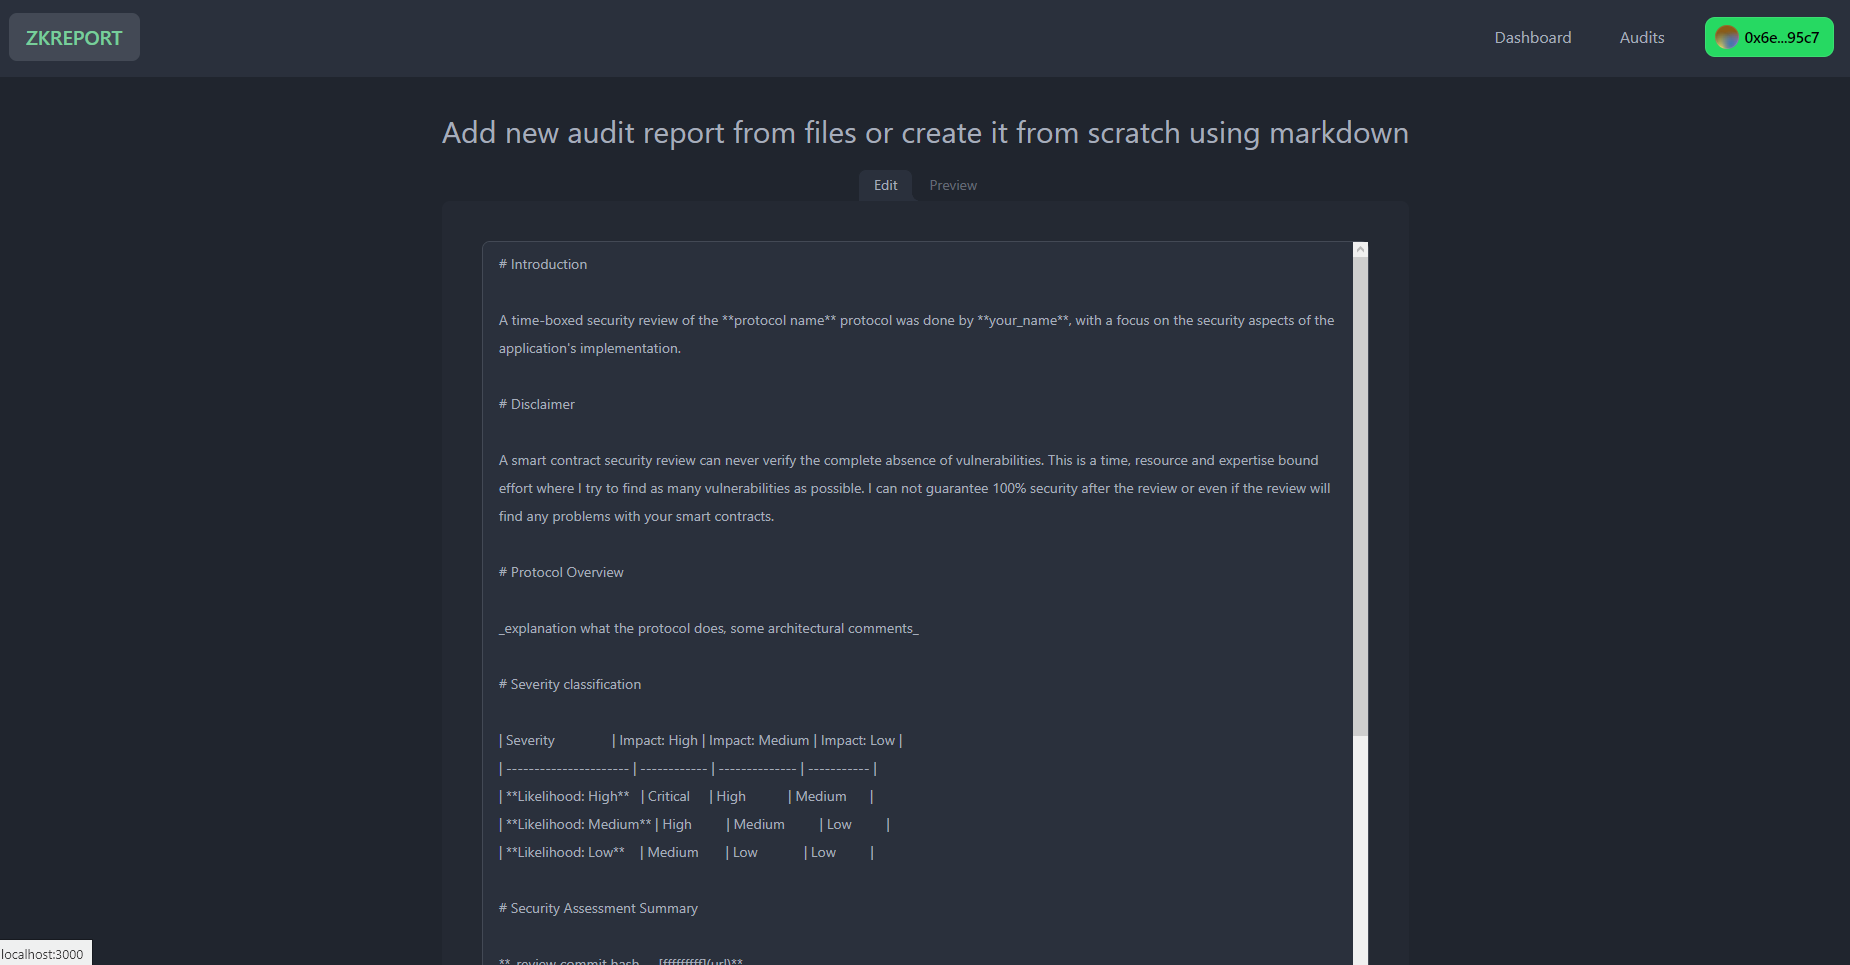
Task: Go to the Dashboard page
Action: point(1533,37)
